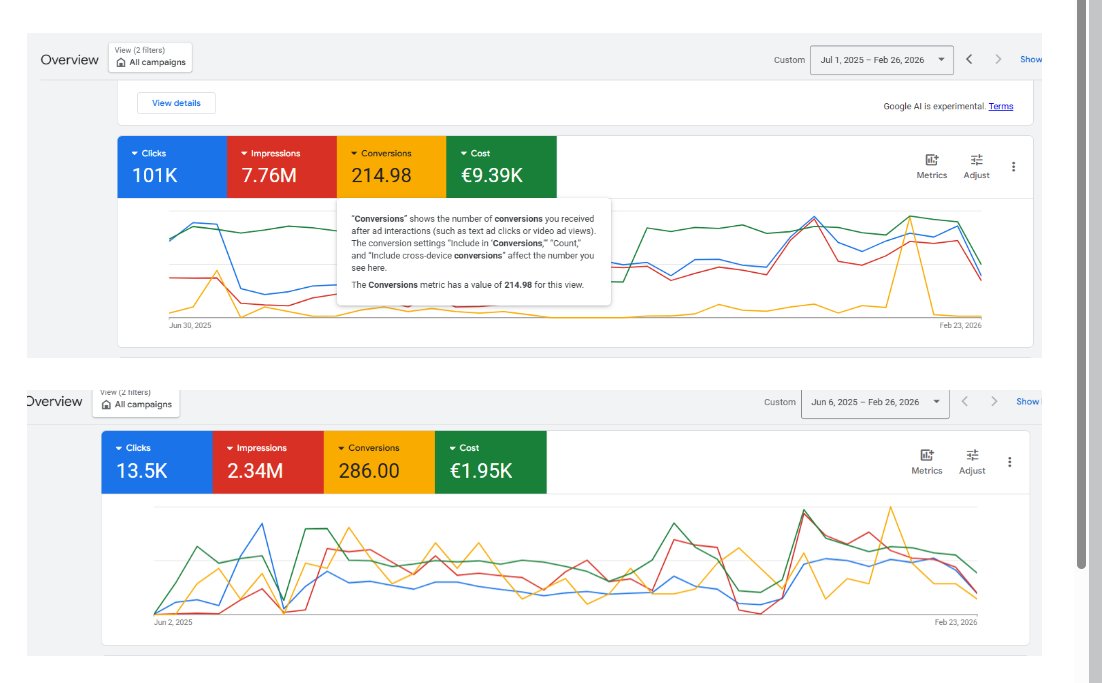Screen dimensions: 1102x683
Task: Open three-dot menu in lower overview chart
Action: click(1009, 462)
